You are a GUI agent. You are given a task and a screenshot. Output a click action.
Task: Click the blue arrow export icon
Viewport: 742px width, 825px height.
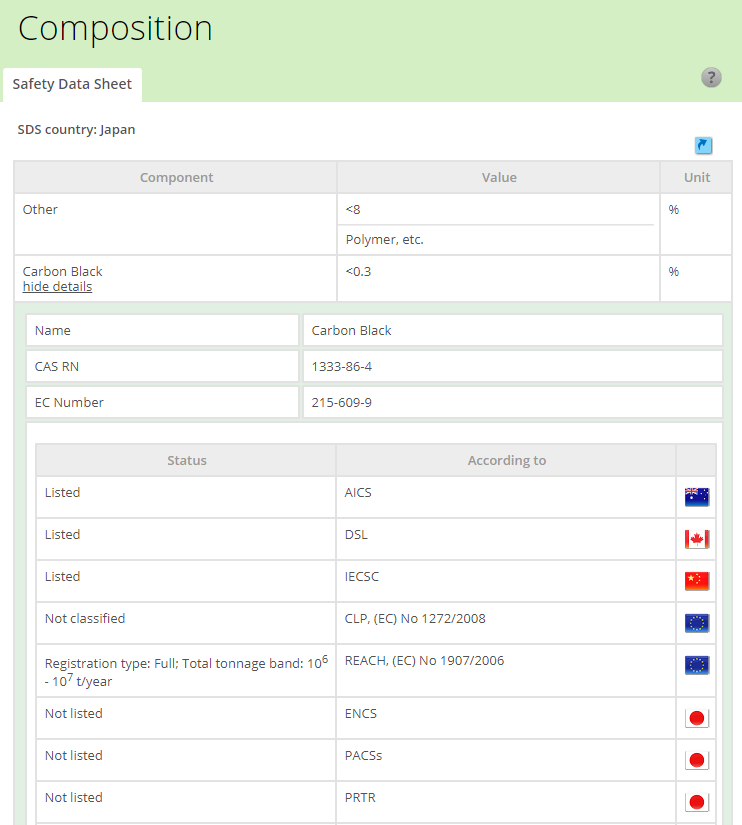click(703, 146)
